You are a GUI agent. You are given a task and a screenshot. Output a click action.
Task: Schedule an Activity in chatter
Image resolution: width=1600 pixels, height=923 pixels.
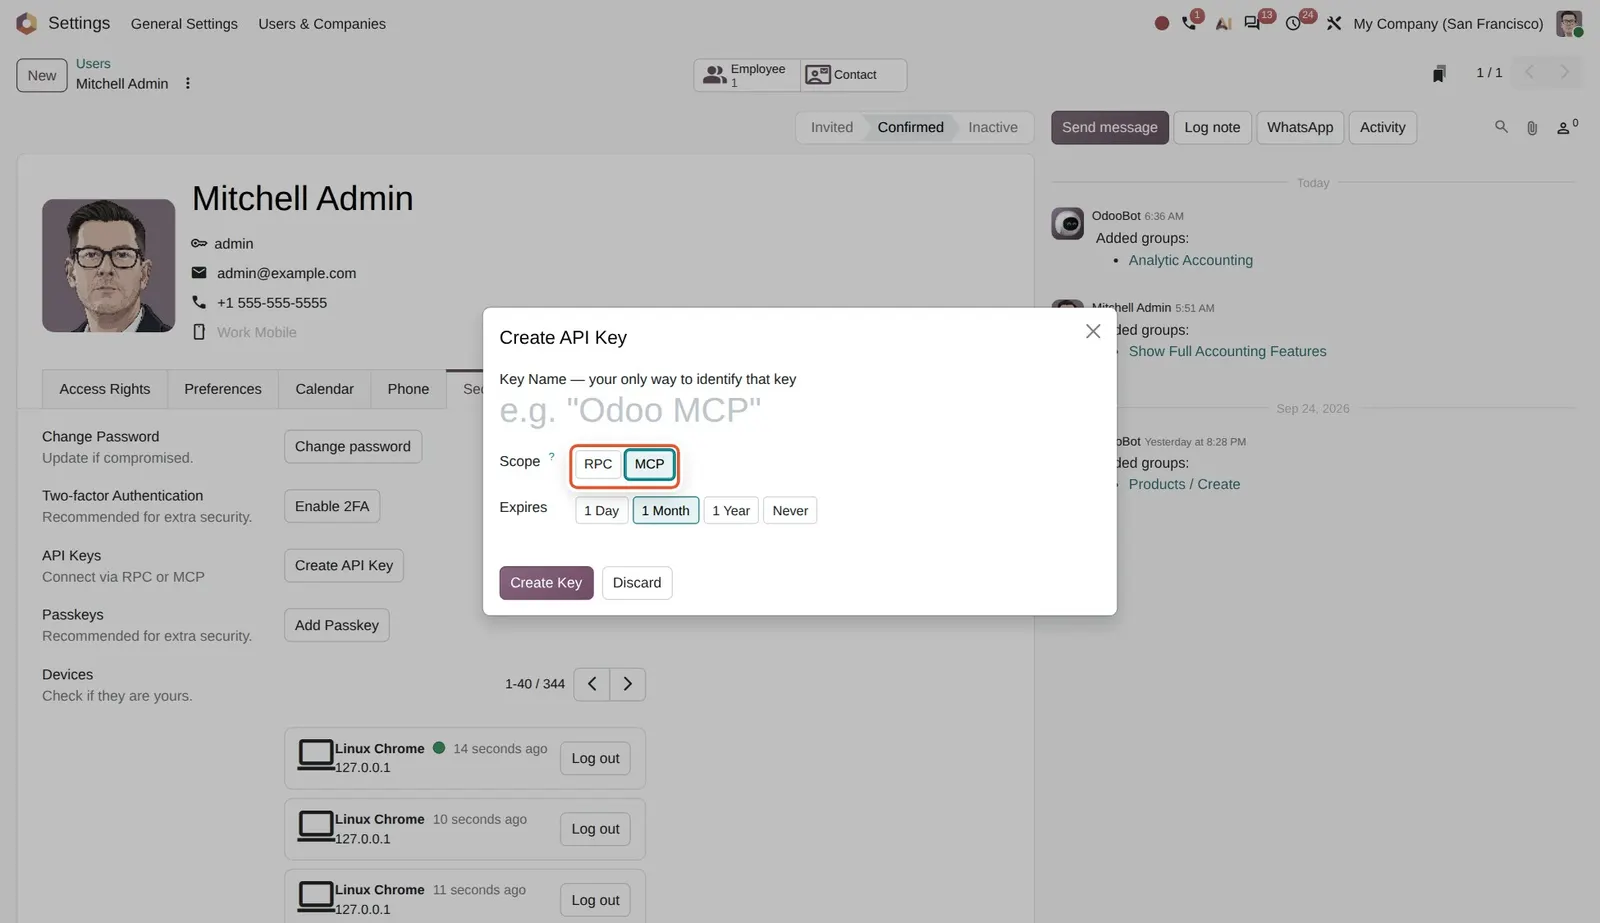(x=1383, y=128)
